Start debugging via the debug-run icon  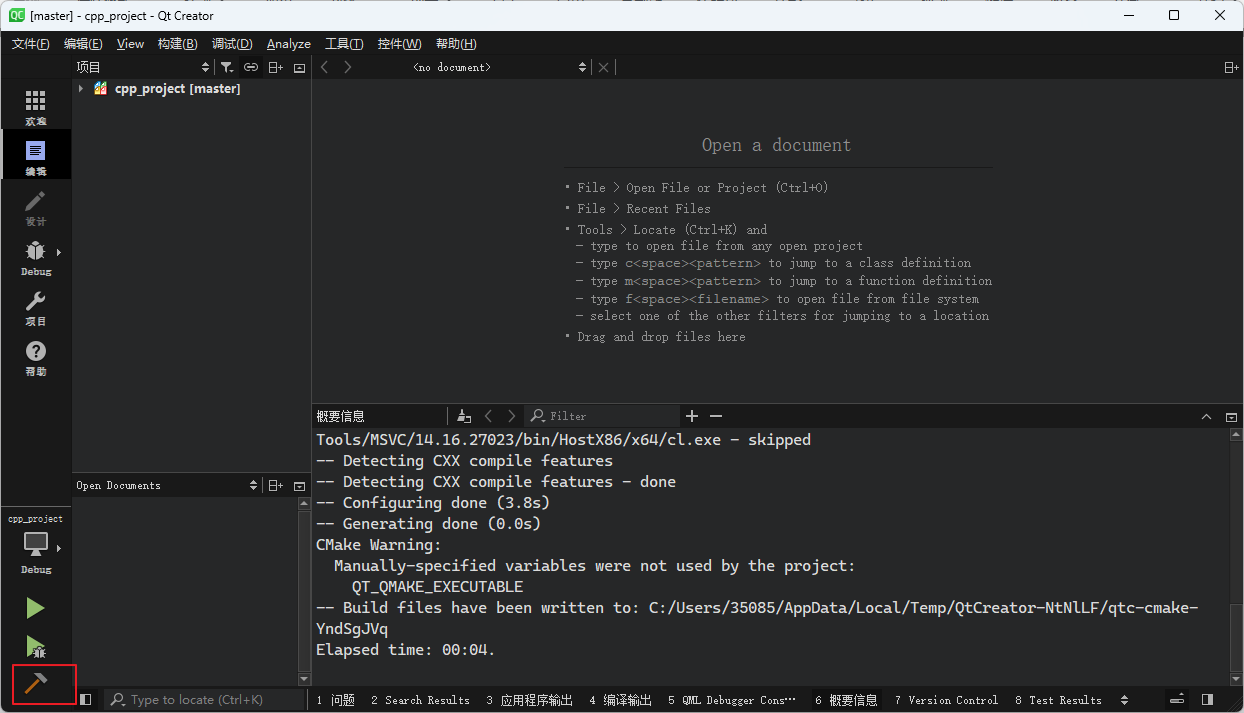point(35,646)
